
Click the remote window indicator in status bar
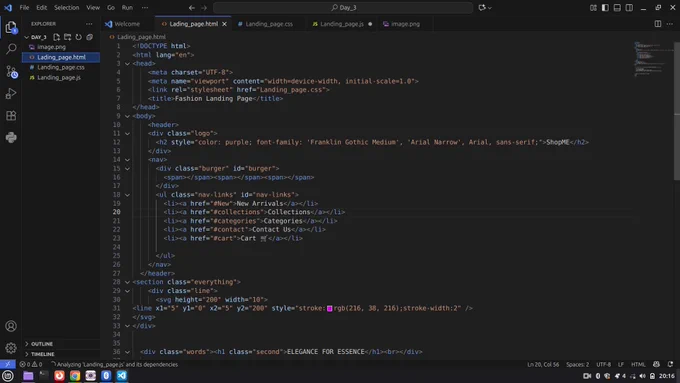click(x=8, y=364)
